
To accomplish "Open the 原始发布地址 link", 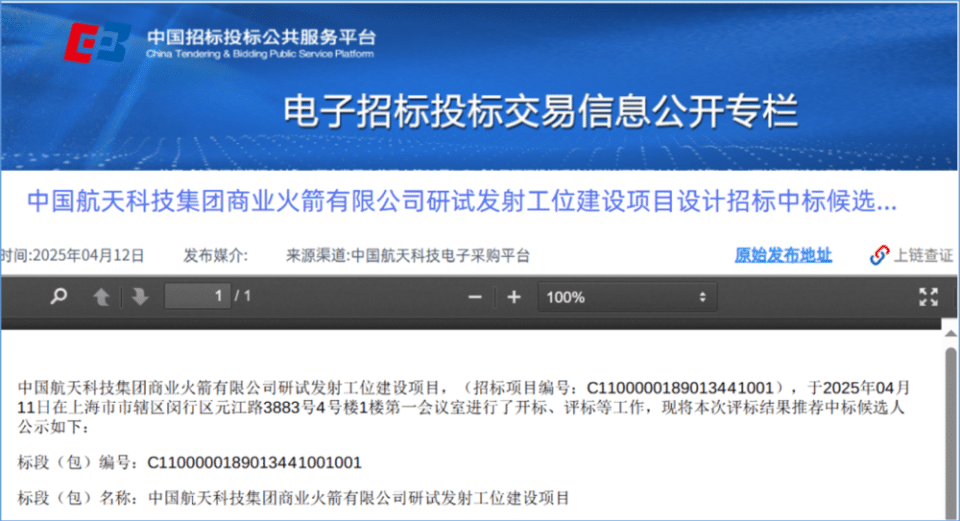I will [x=783, y=255].
